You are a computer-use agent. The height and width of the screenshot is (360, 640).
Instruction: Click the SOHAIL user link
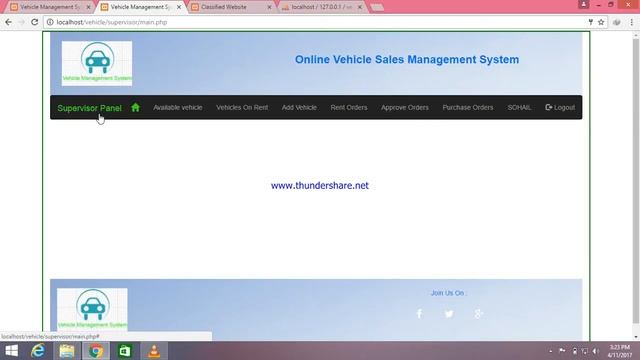[519, 107]
